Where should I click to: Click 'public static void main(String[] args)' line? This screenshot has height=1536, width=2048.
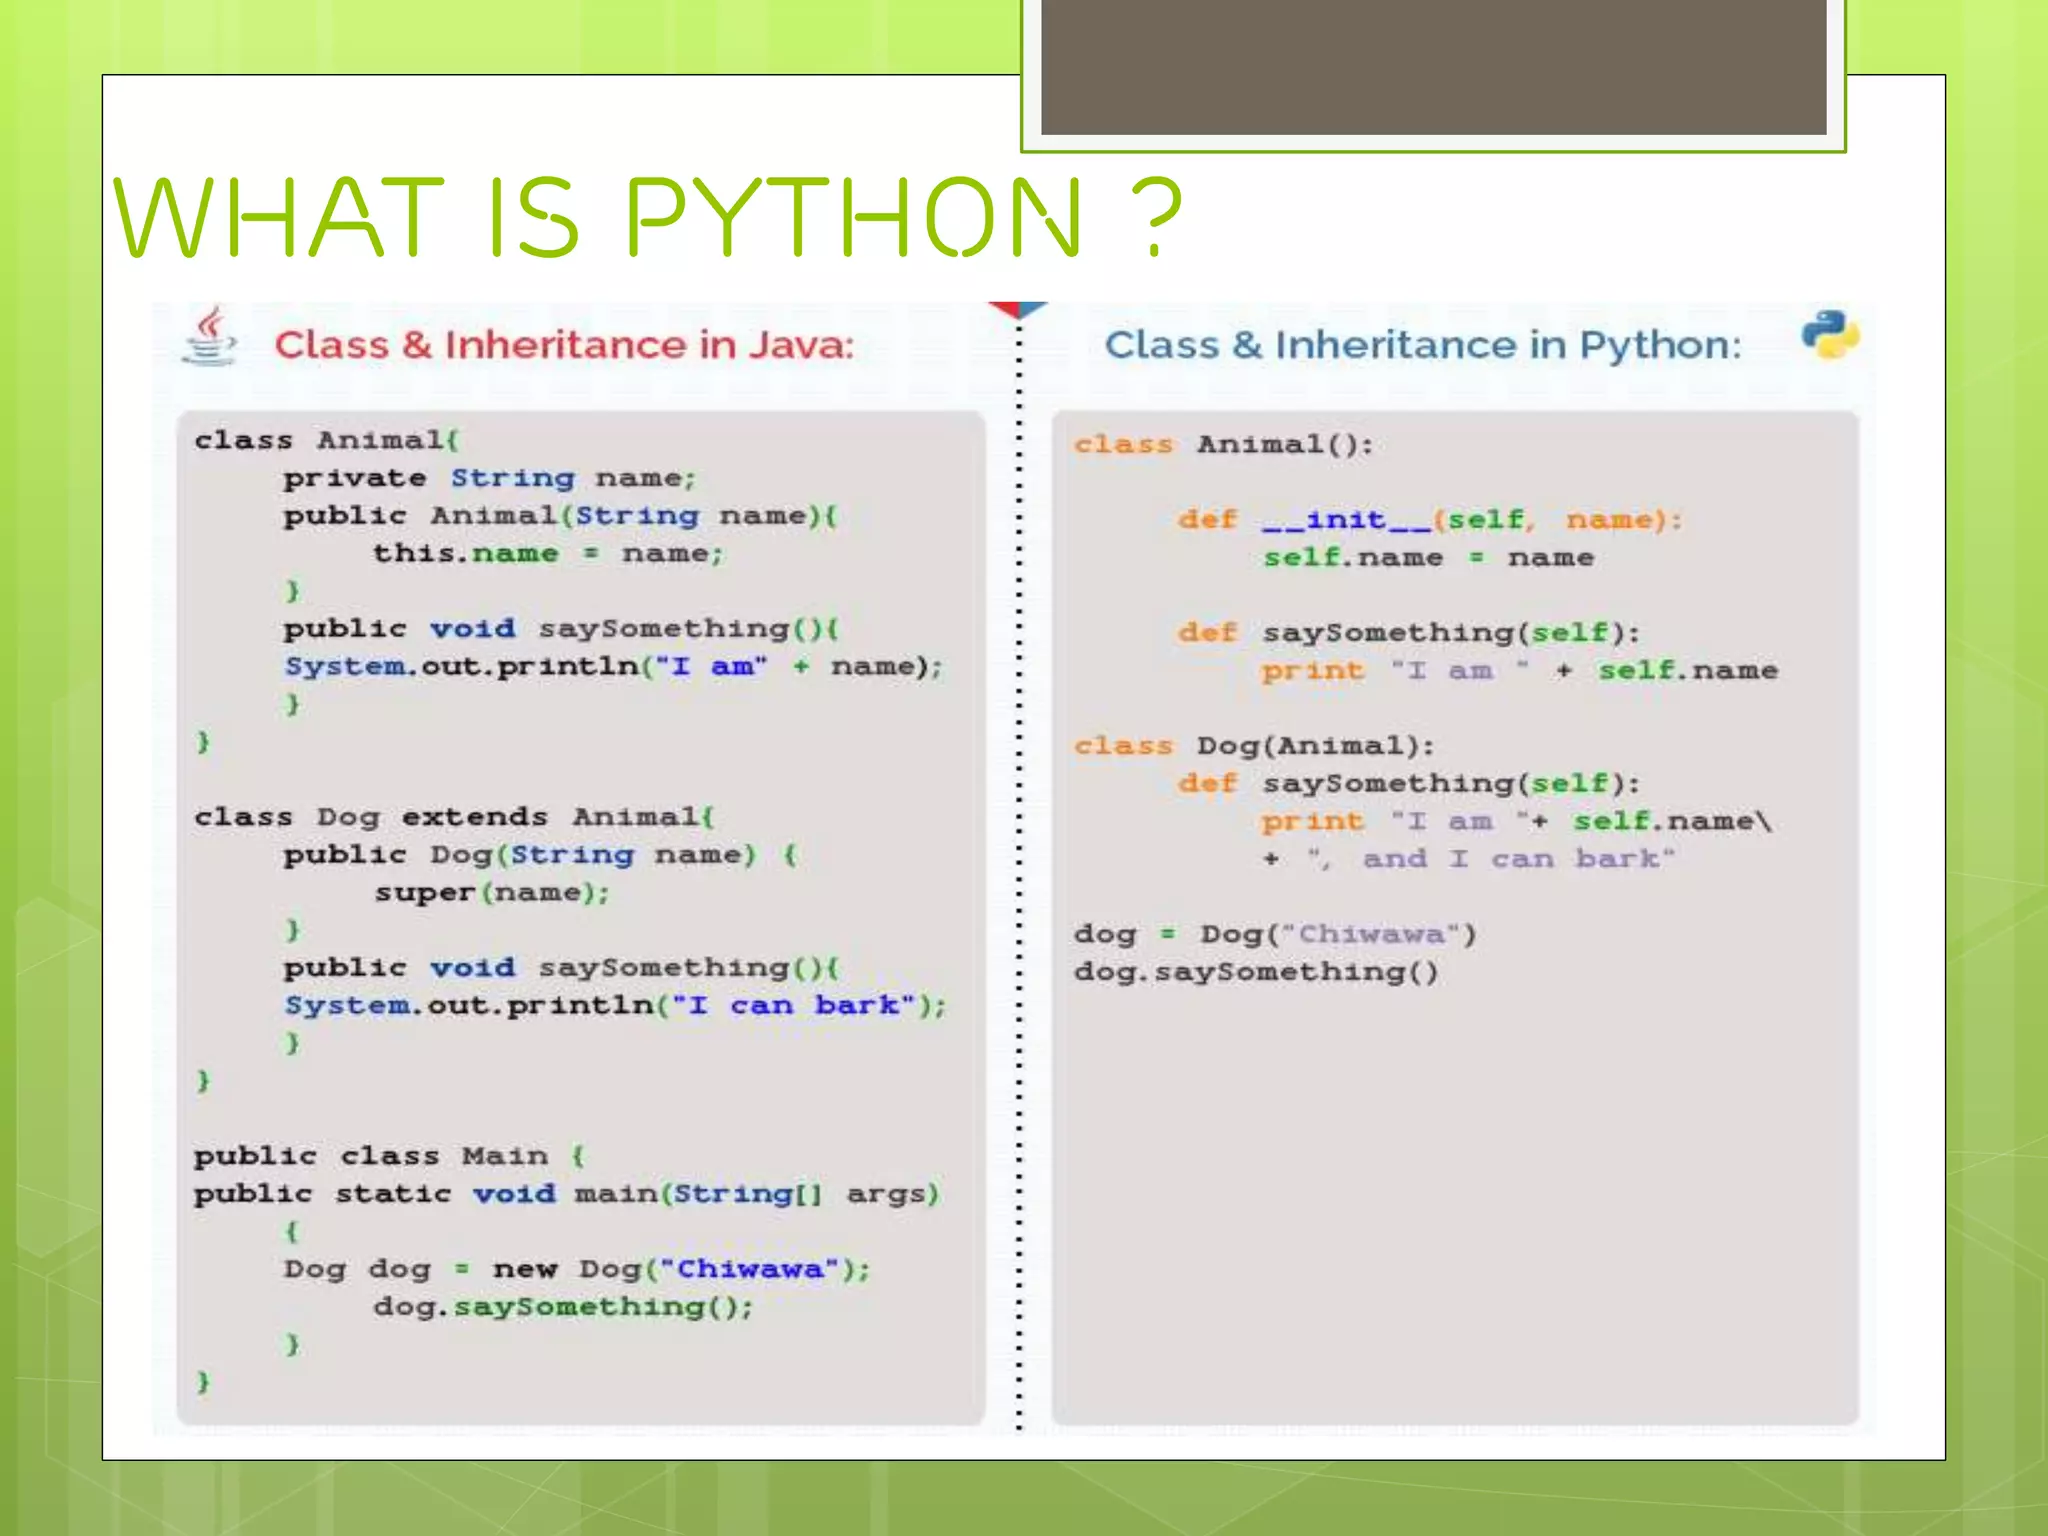tap(567, 1194)
